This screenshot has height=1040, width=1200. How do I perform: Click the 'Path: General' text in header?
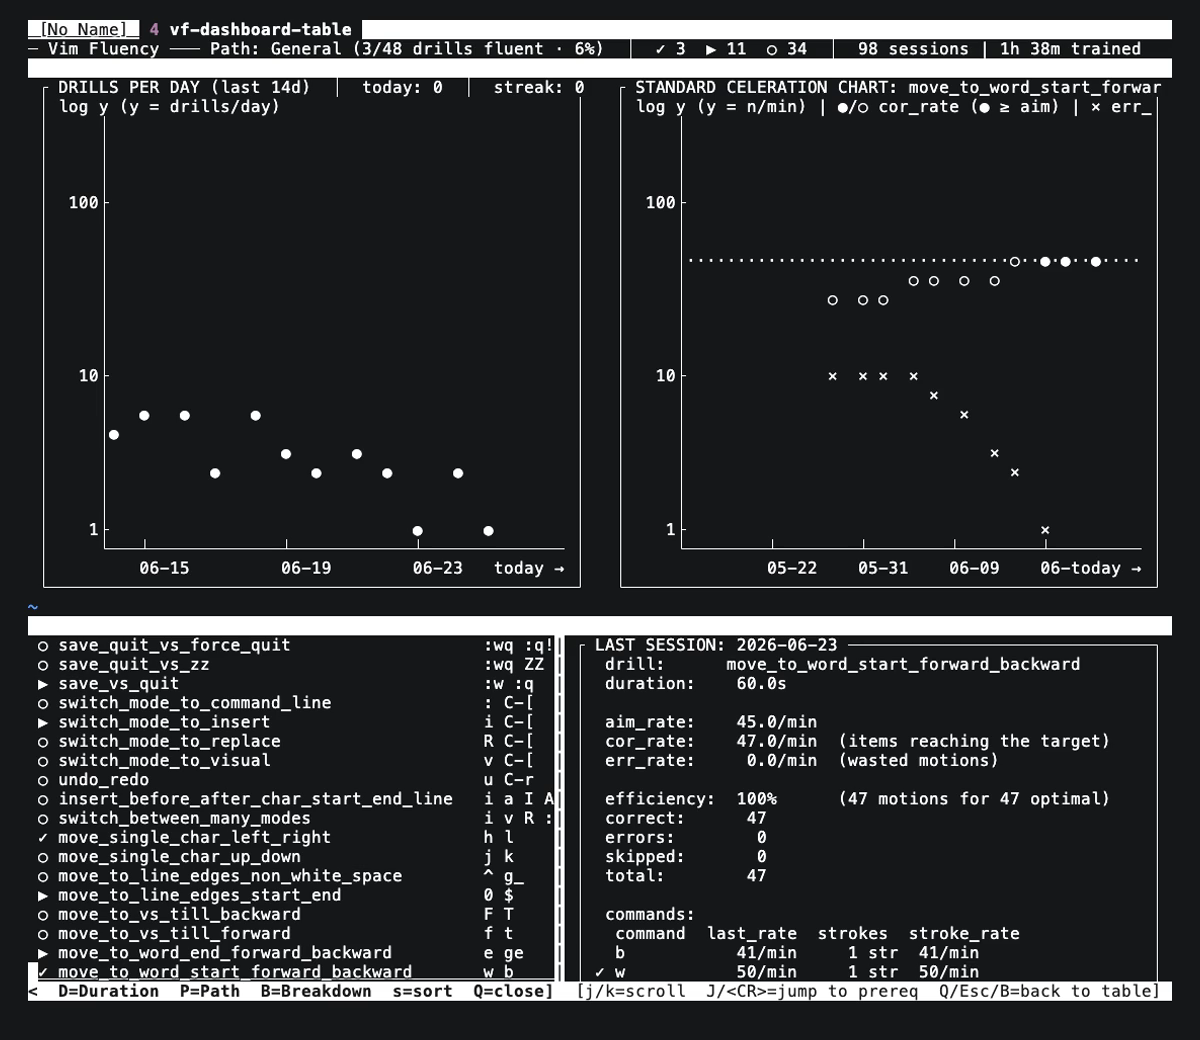(276, 49)
